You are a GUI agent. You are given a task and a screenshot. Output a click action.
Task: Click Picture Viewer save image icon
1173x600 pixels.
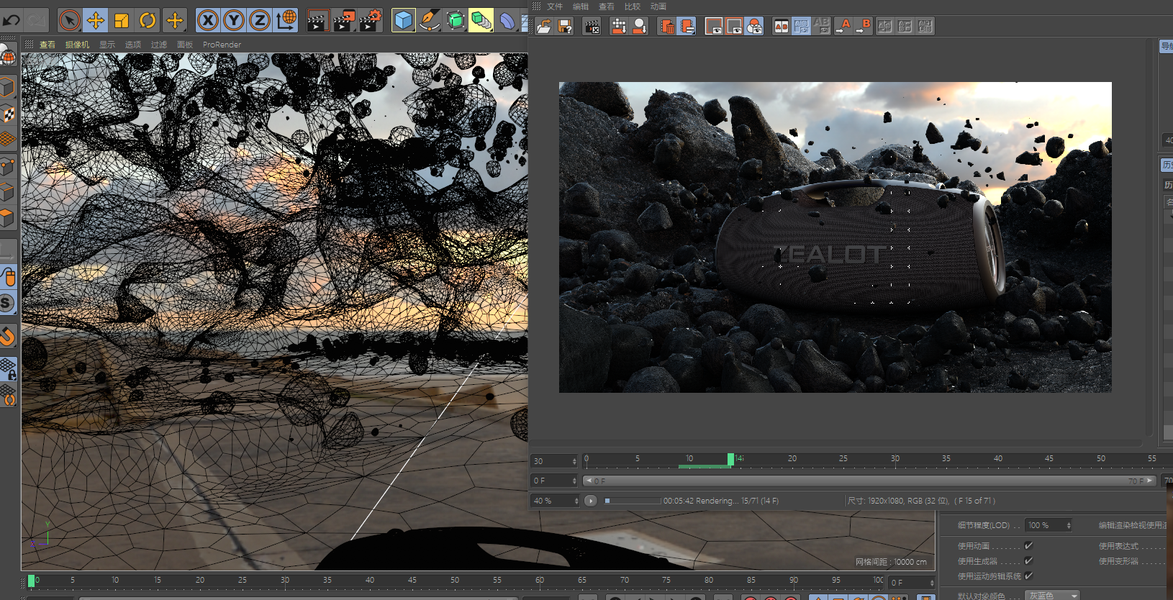pyautogui.click(x=564, y=26)
